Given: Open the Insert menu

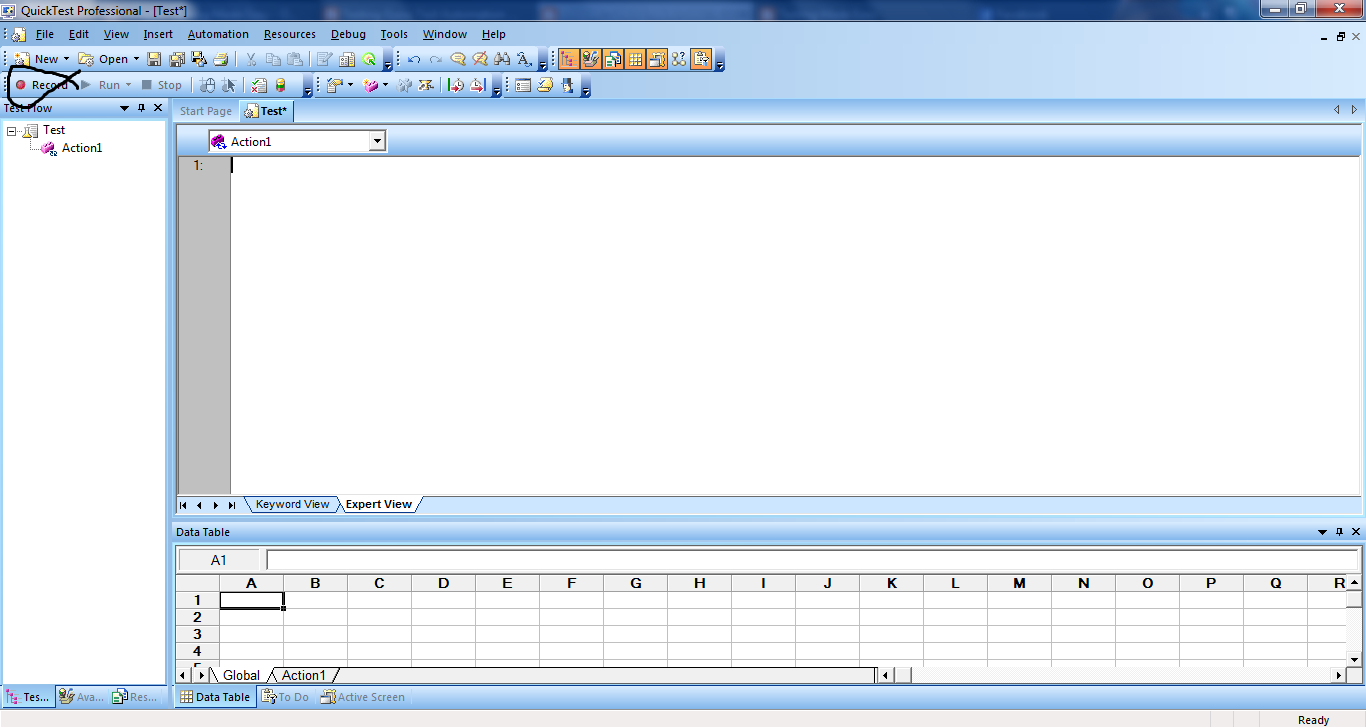Looking at the screenshot, I should click(158, 34).
